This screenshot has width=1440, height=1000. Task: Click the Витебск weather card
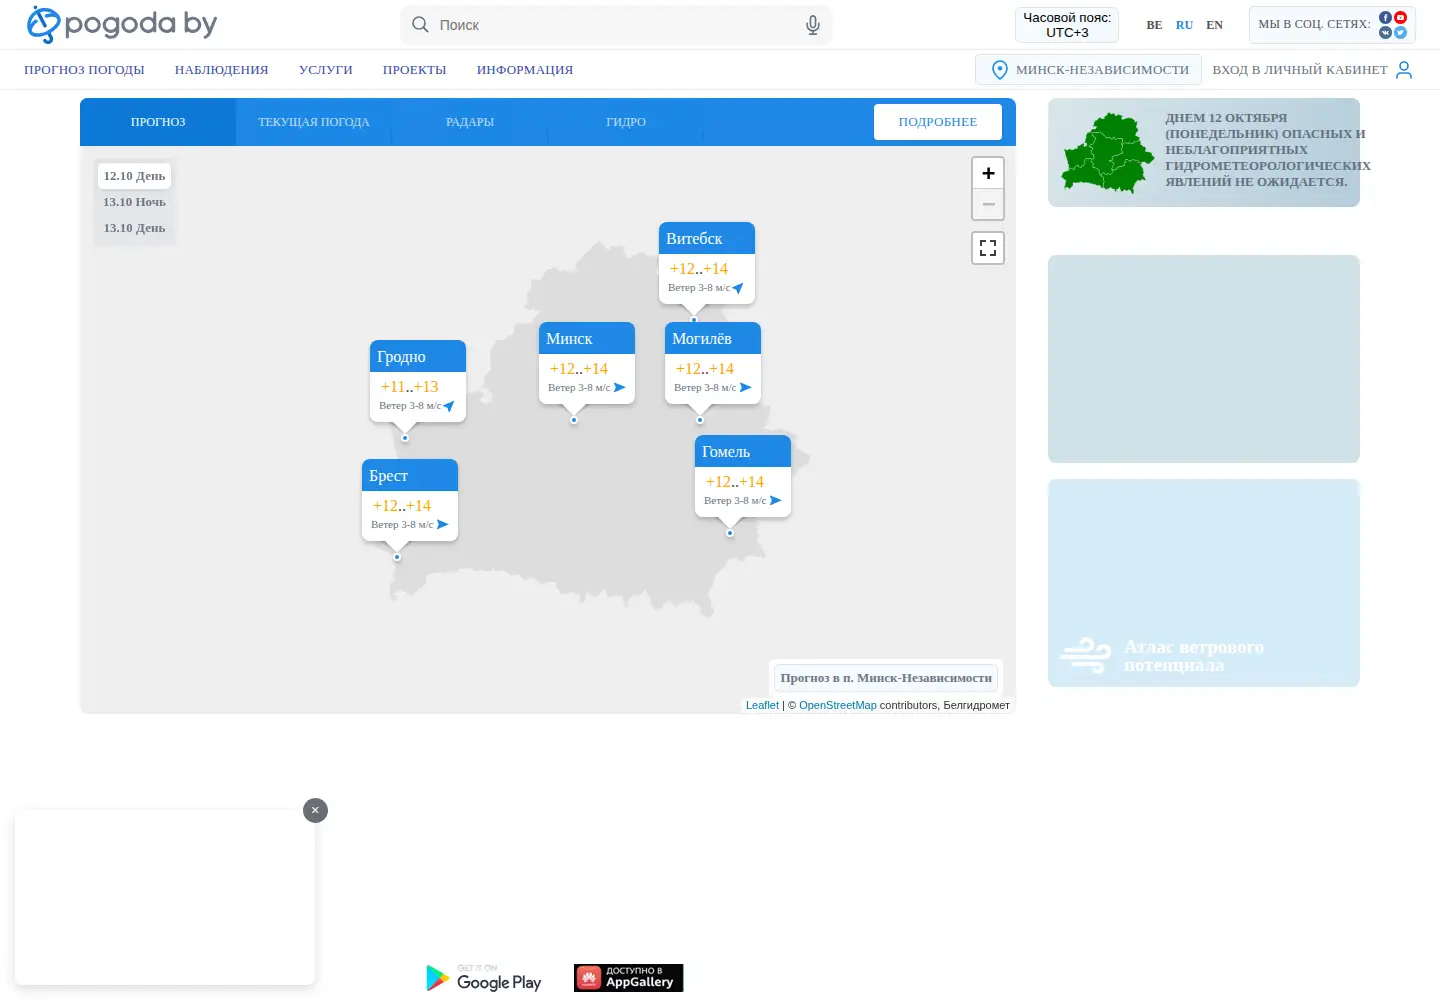pos(707,262)
